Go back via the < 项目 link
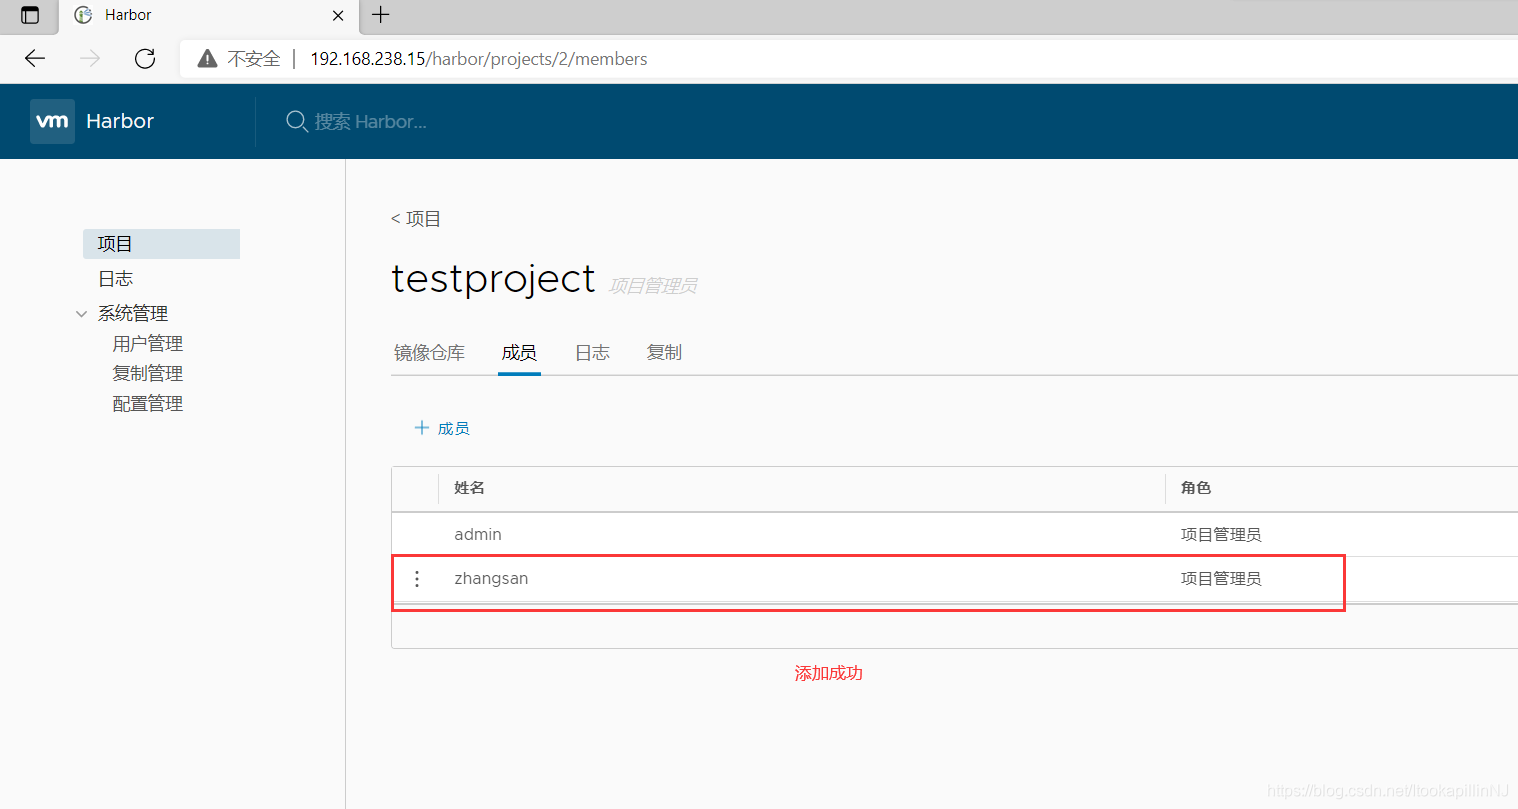Image resolution: width=1518 pixels, height=809 pixels. 416,218
